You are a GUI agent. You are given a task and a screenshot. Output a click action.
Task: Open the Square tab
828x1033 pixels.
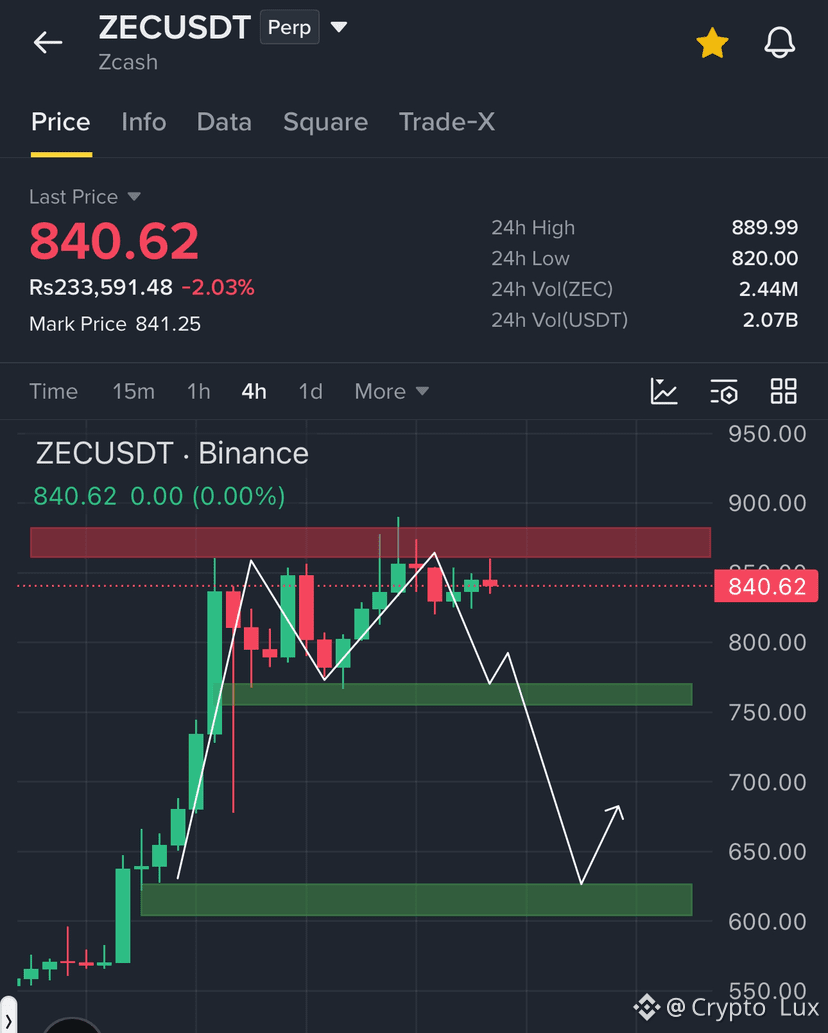325,123
